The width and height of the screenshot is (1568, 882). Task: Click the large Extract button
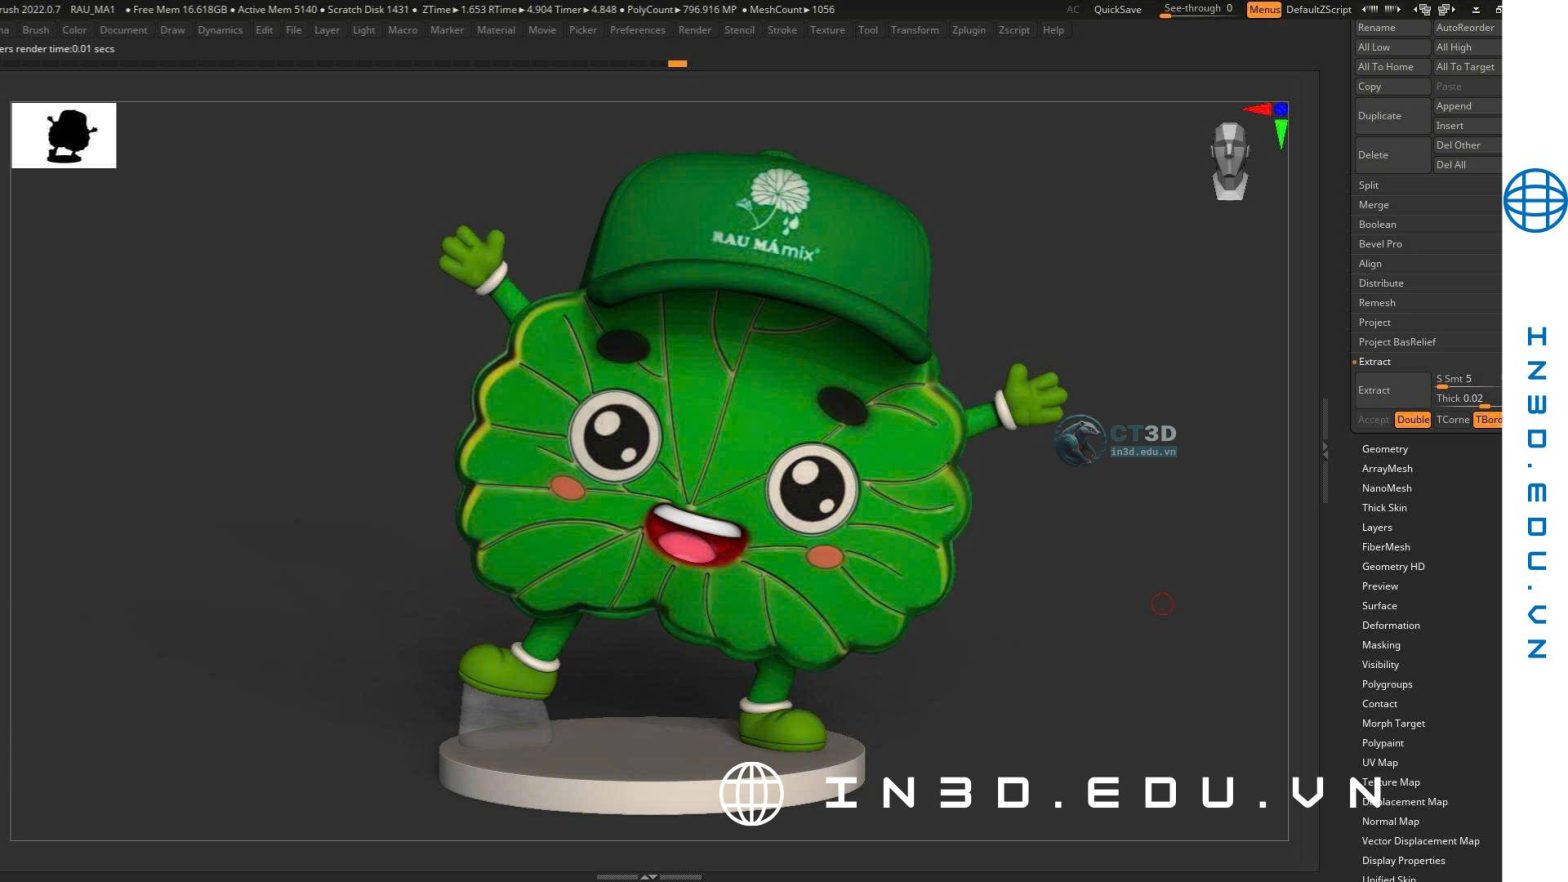click(1392, 390)
